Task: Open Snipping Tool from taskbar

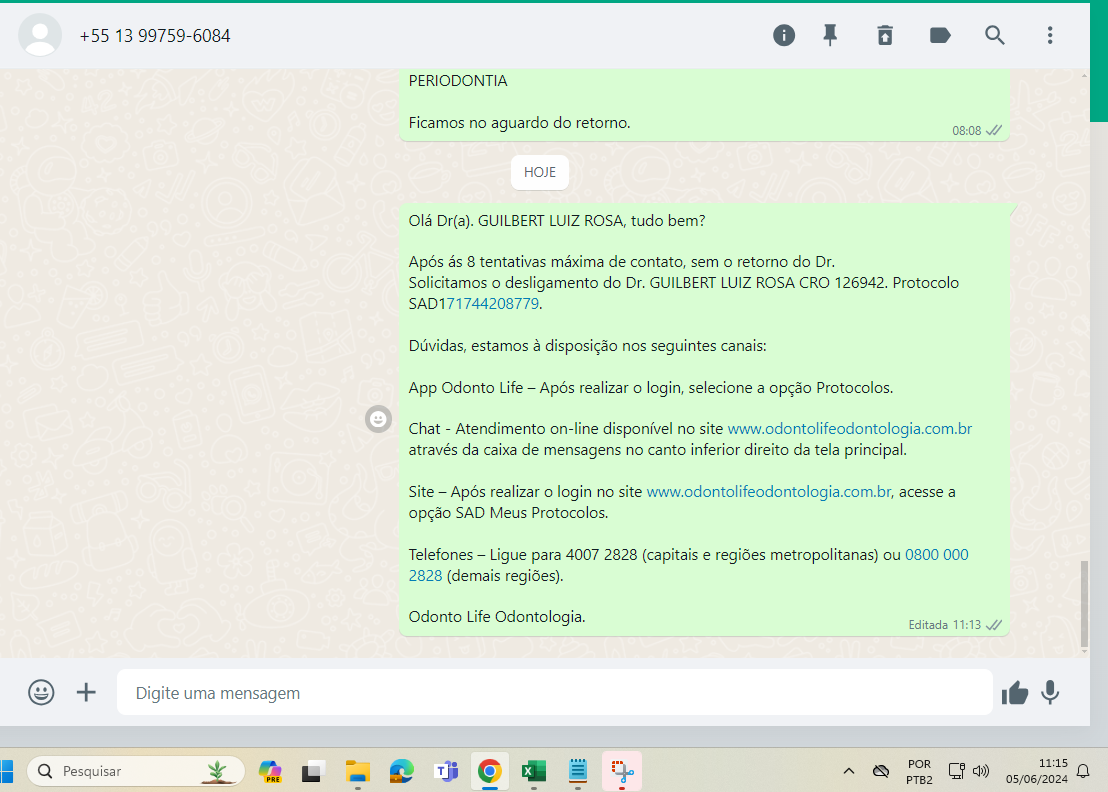Action: coord(622,772)
